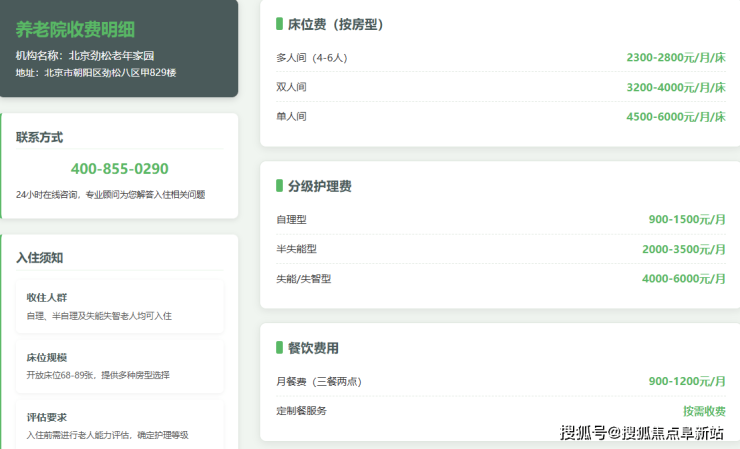The height and width of the screenshot is (449, 740).
Task: Click the 双人间 row label
Action: point(291,87)
